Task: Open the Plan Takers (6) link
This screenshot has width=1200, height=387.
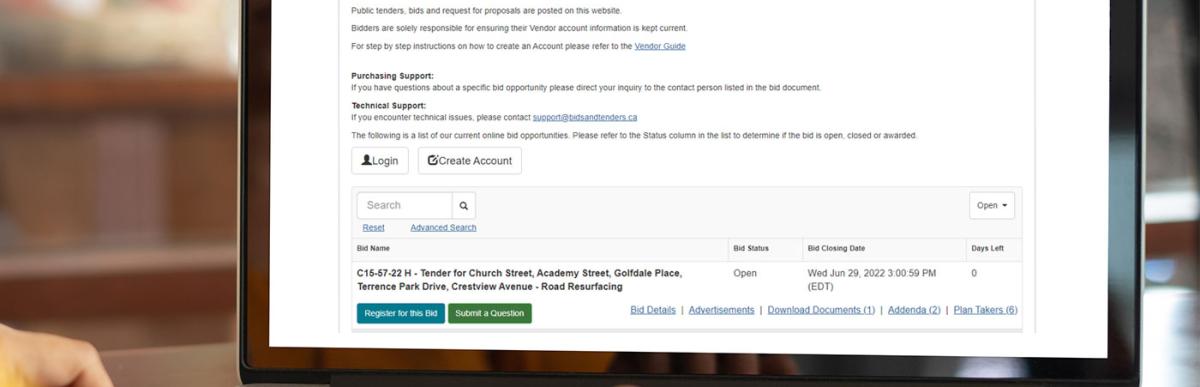Action: 985,310
